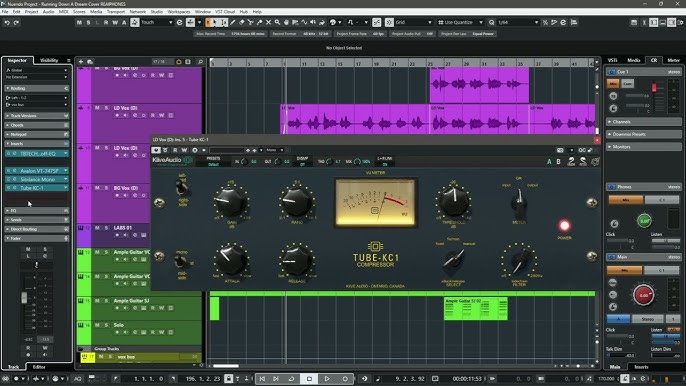The height and width of the screenshot is (386, 686).
Task: Toggle Auto-Scroll button in the toolbar
Action: pos(190,22)
